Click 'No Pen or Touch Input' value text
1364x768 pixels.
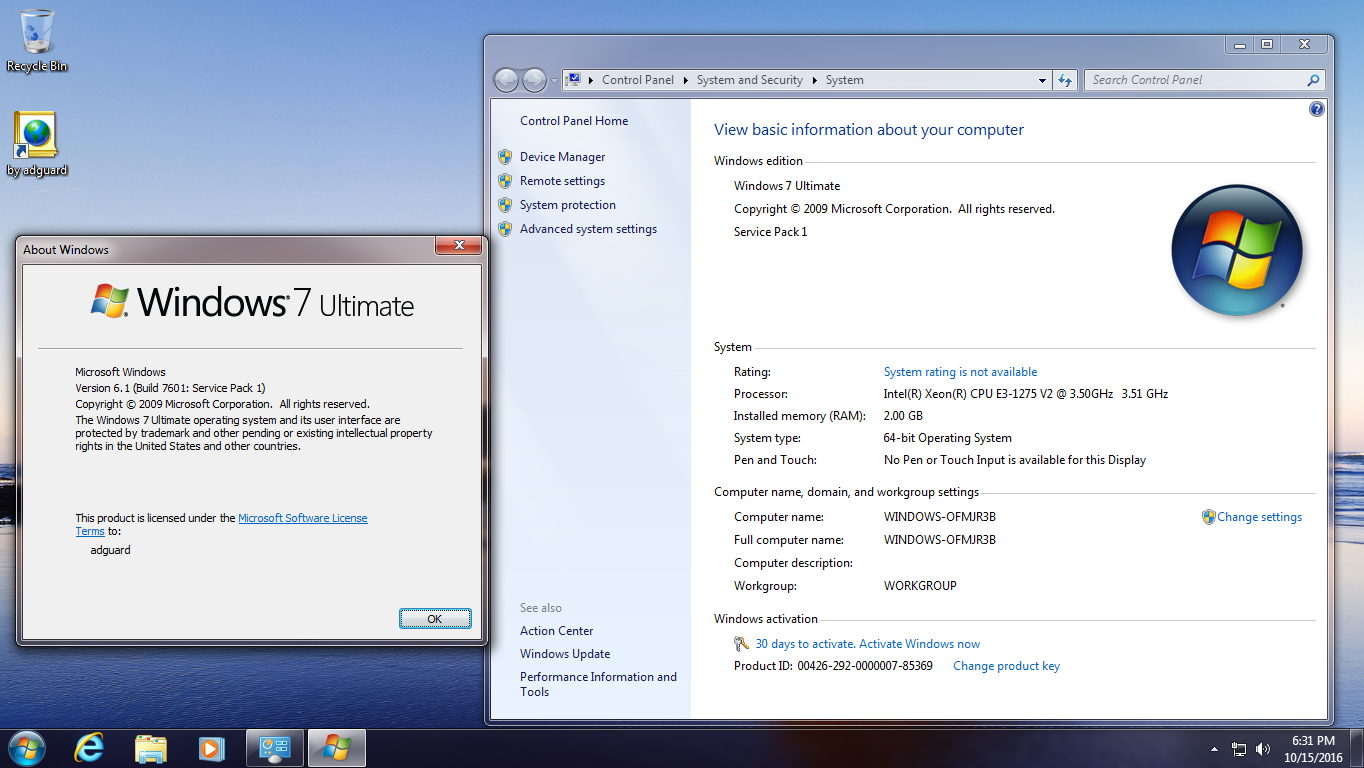coord(1015,460)
